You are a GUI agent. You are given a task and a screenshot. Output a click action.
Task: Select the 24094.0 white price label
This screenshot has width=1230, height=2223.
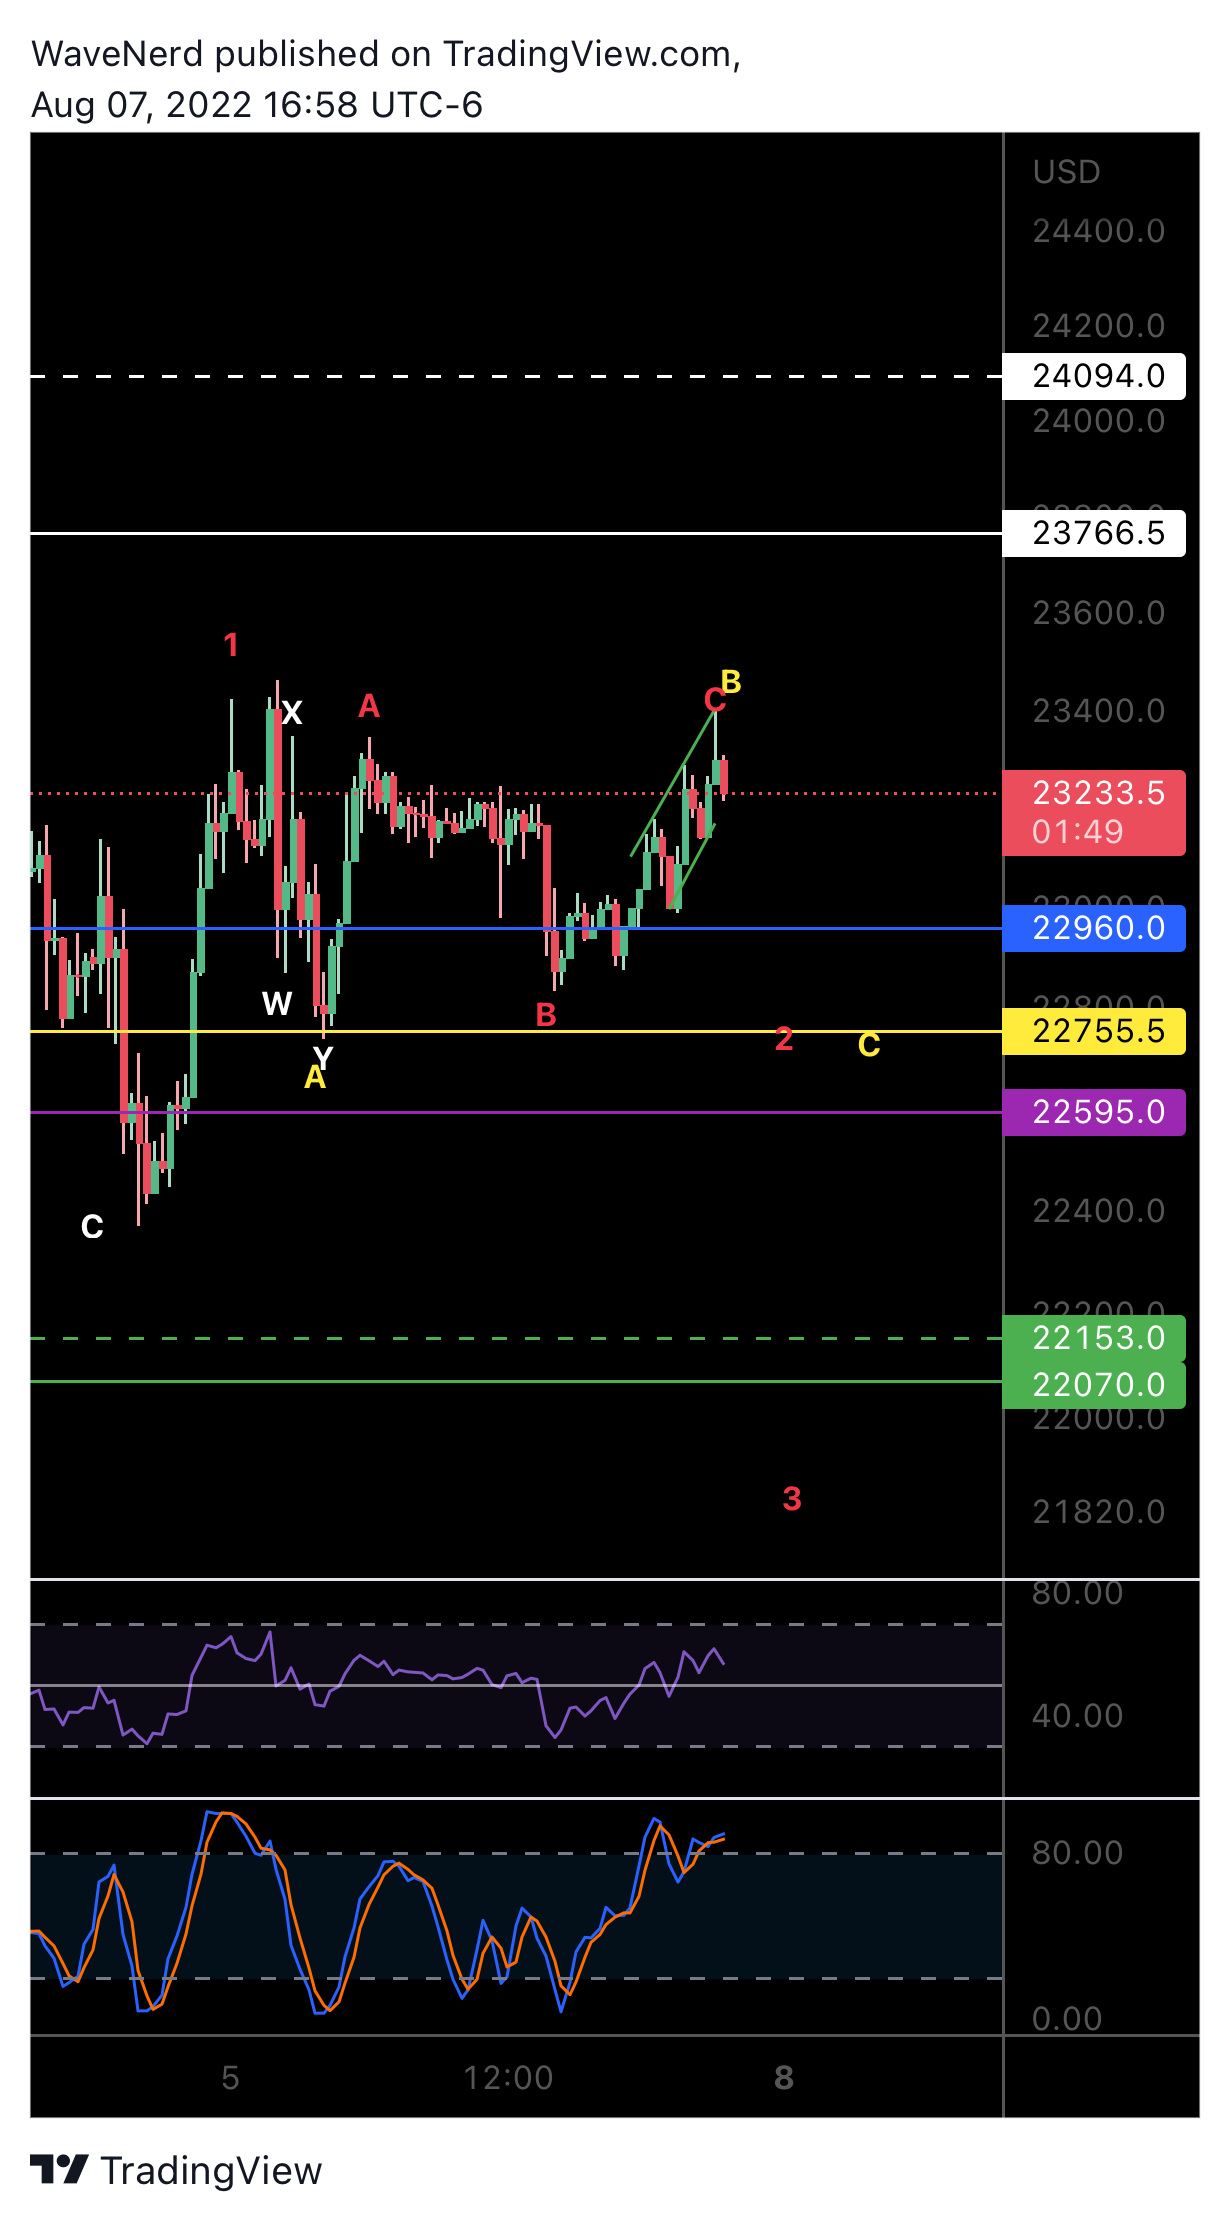point(1094,376)
